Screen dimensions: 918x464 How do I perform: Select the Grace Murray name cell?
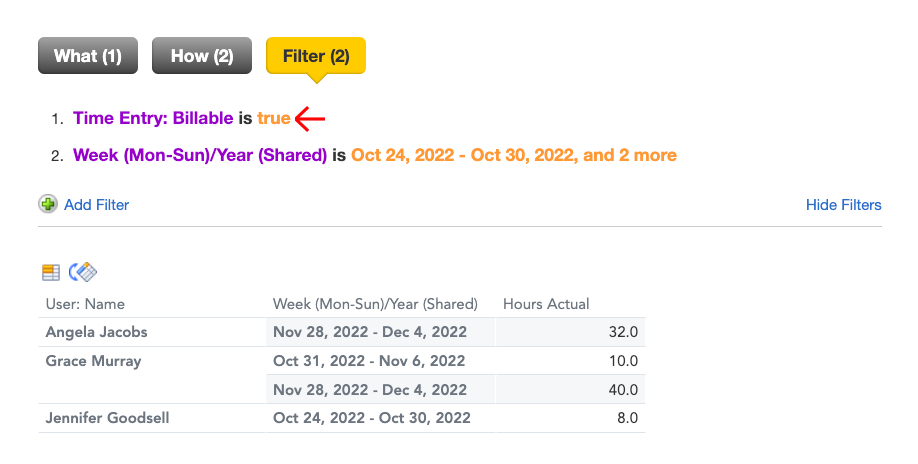tap(94, 361)
